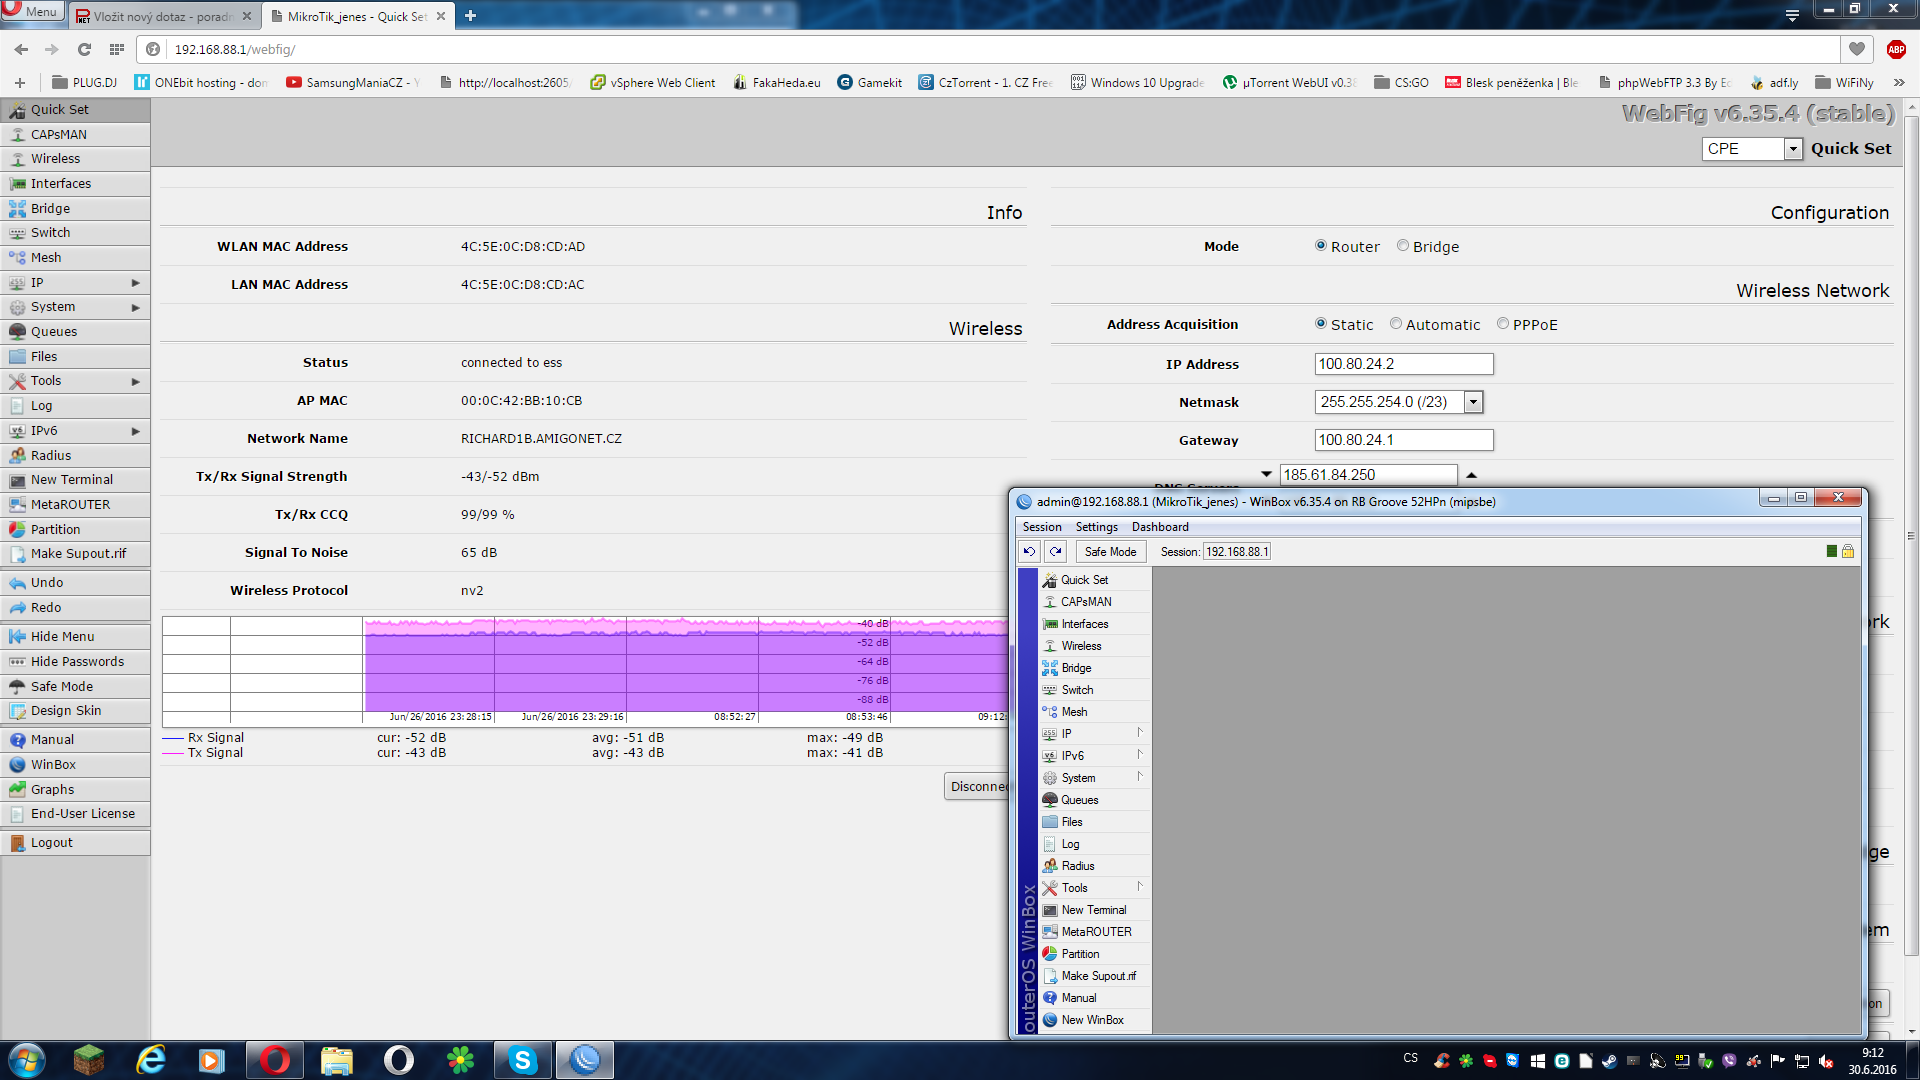
Task: Open Partition in WinBox sidebar
Action: [1080, 954]
